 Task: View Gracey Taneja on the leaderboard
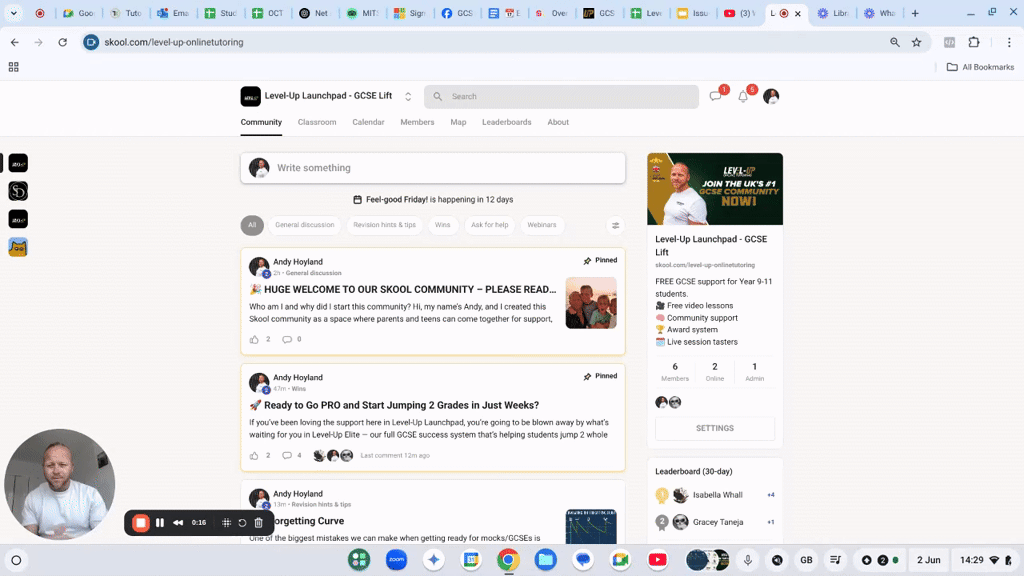718,522
